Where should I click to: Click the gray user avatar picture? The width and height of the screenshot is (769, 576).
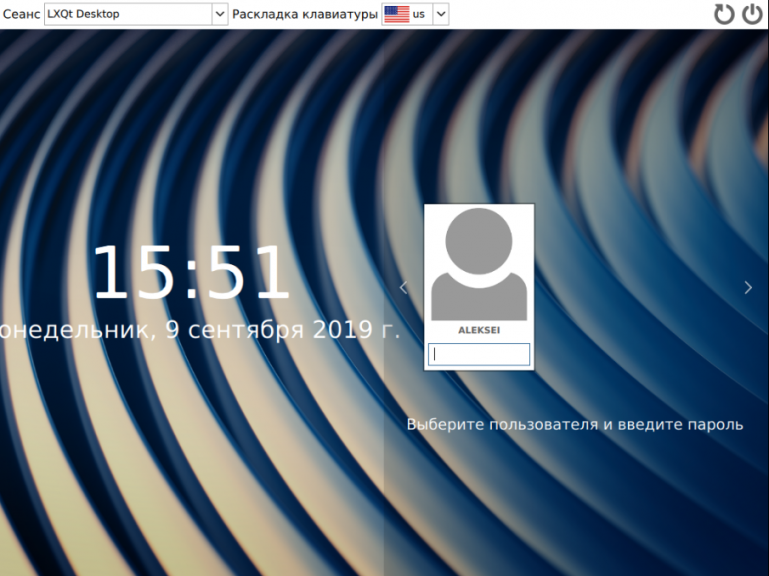(x=478, y=263)
